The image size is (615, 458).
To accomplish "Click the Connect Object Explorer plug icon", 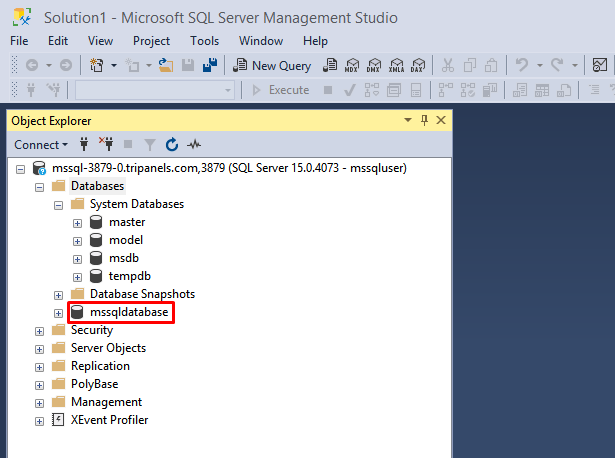I will [84, 144].
